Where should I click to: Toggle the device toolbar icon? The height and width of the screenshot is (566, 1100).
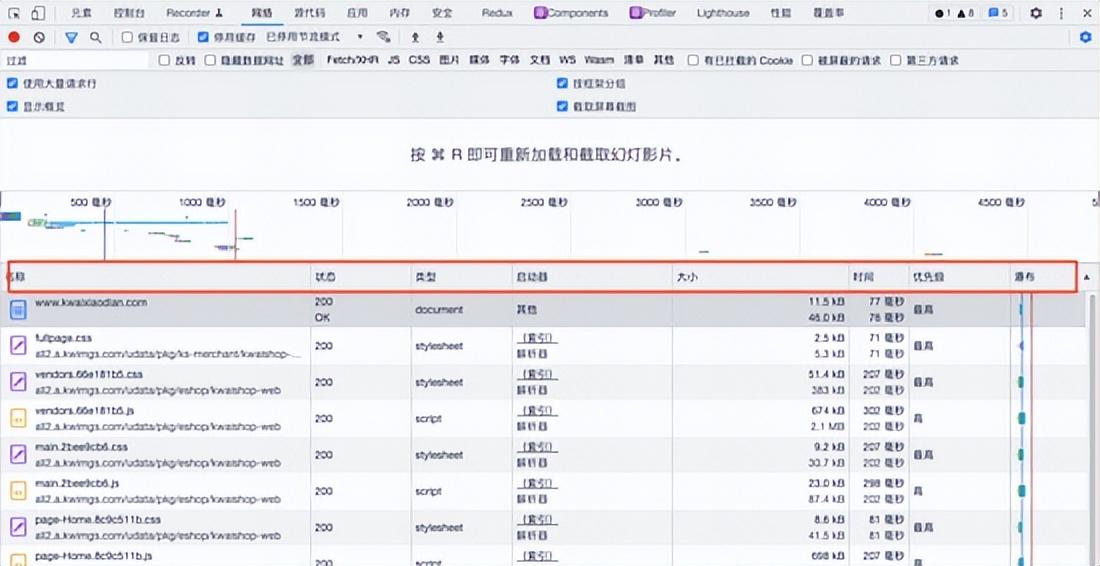pyautogui.click(x=39, y=13)
